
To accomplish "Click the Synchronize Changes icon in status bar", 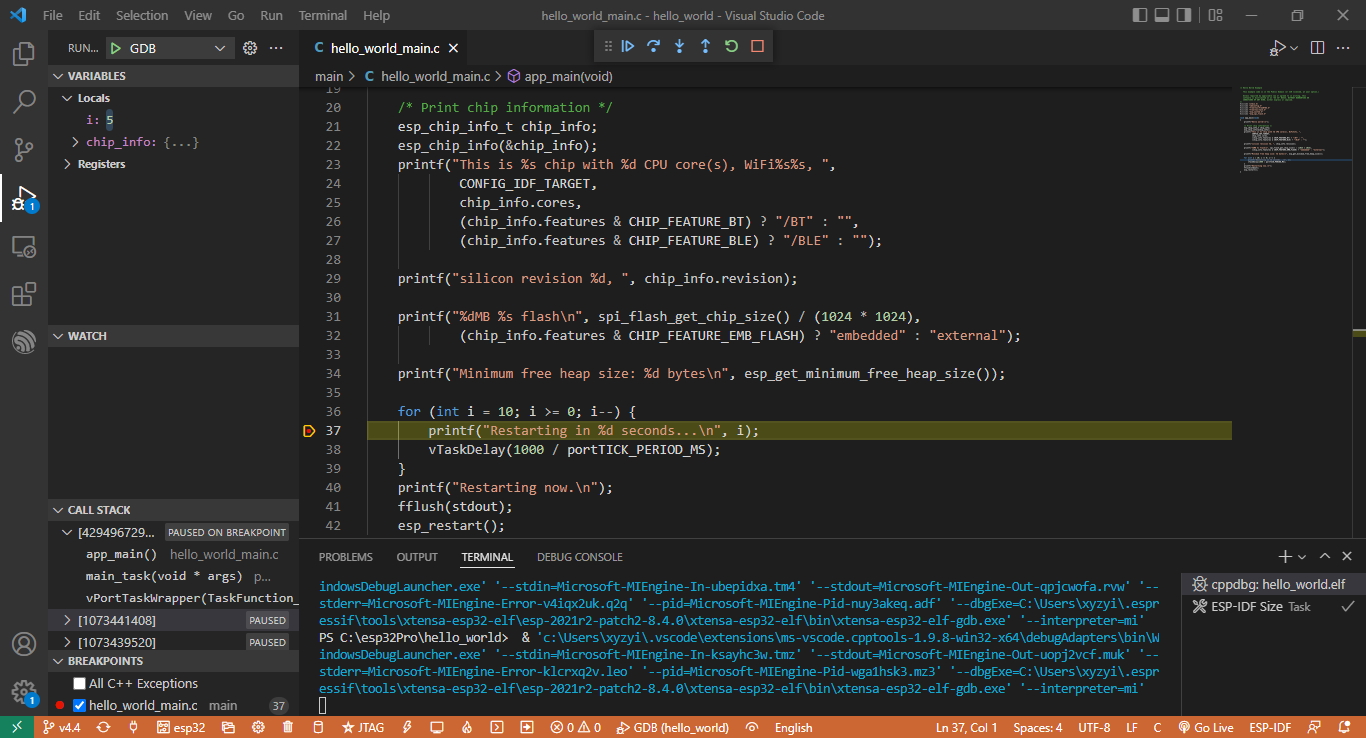I will (103, 728).
